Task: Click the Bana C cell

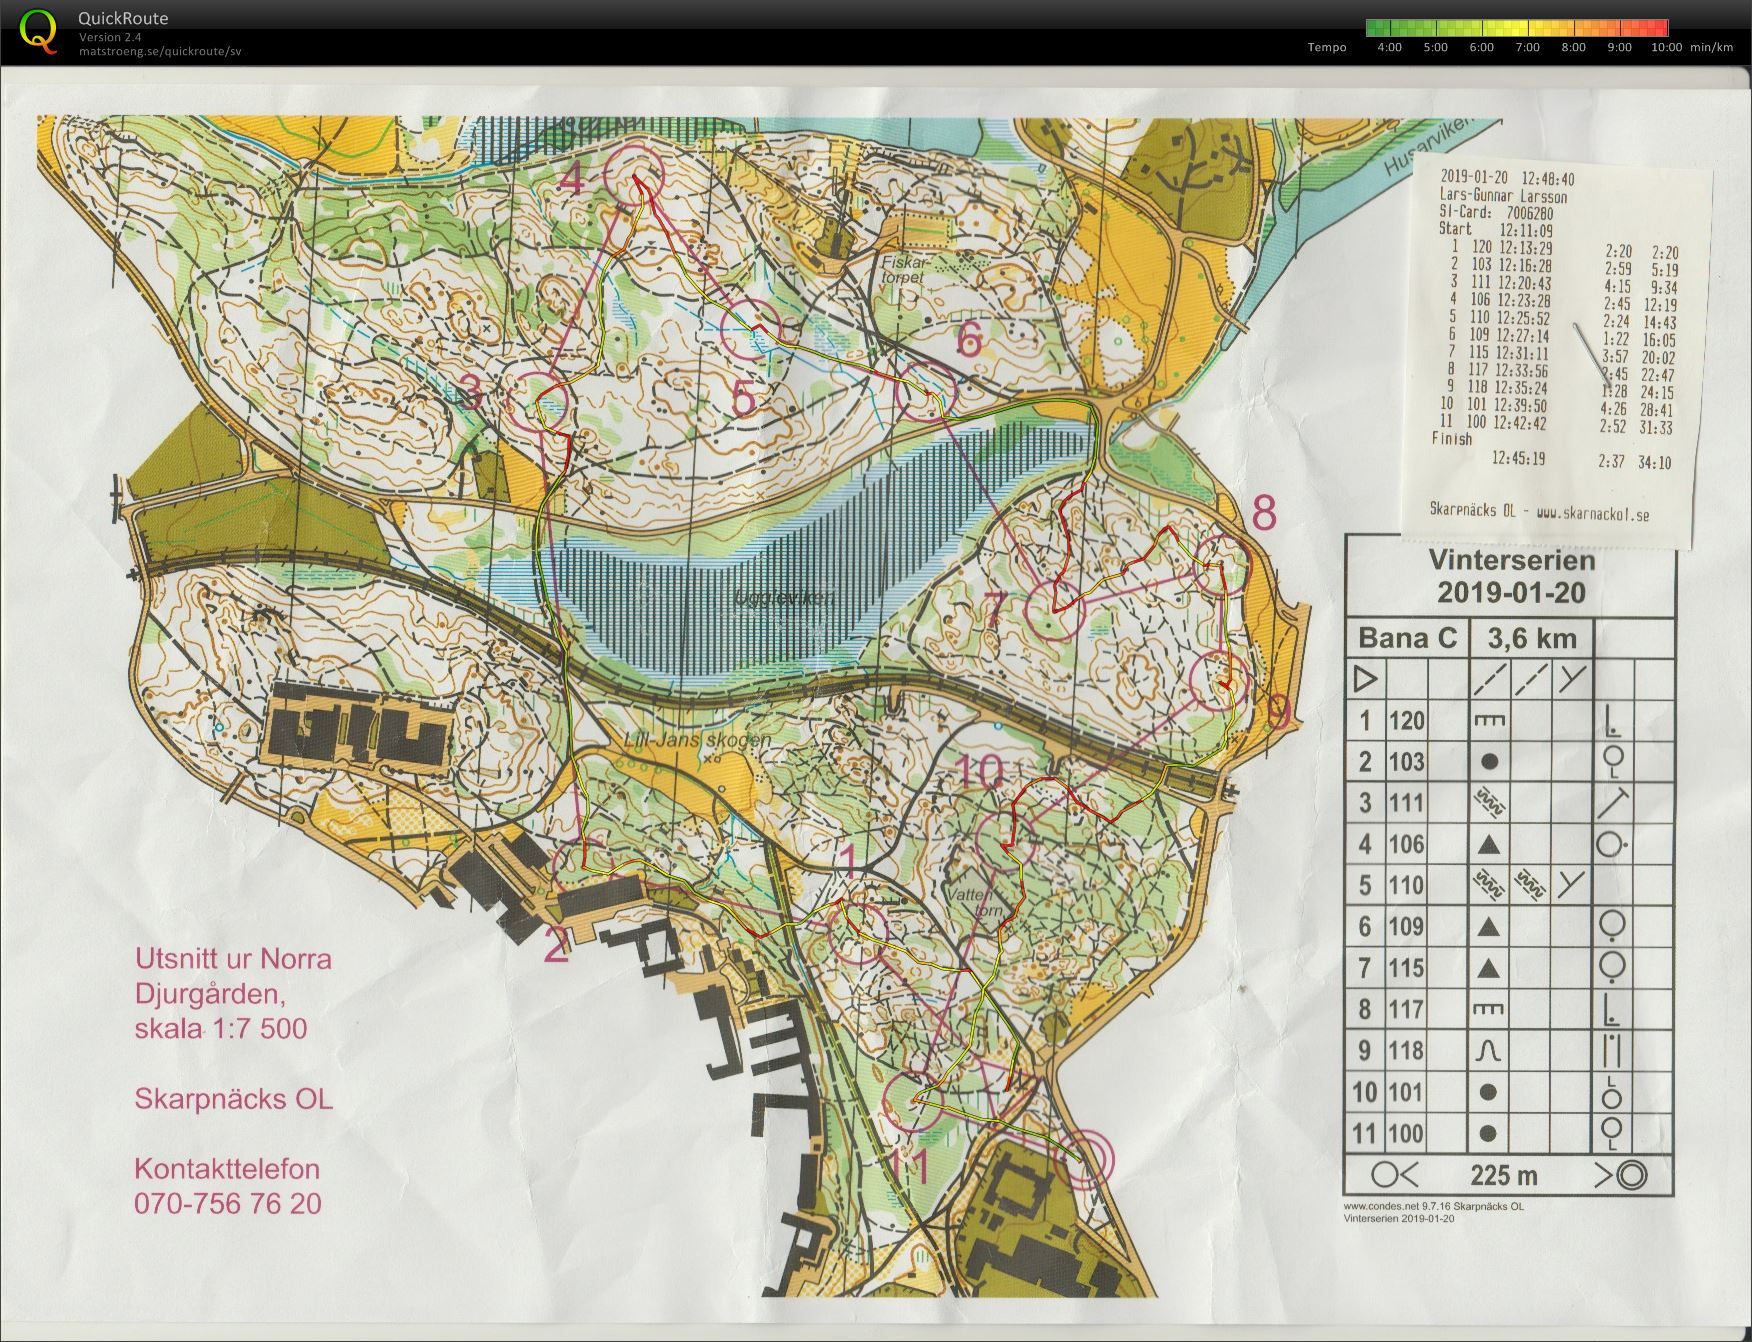Action: pos(1407,638)
